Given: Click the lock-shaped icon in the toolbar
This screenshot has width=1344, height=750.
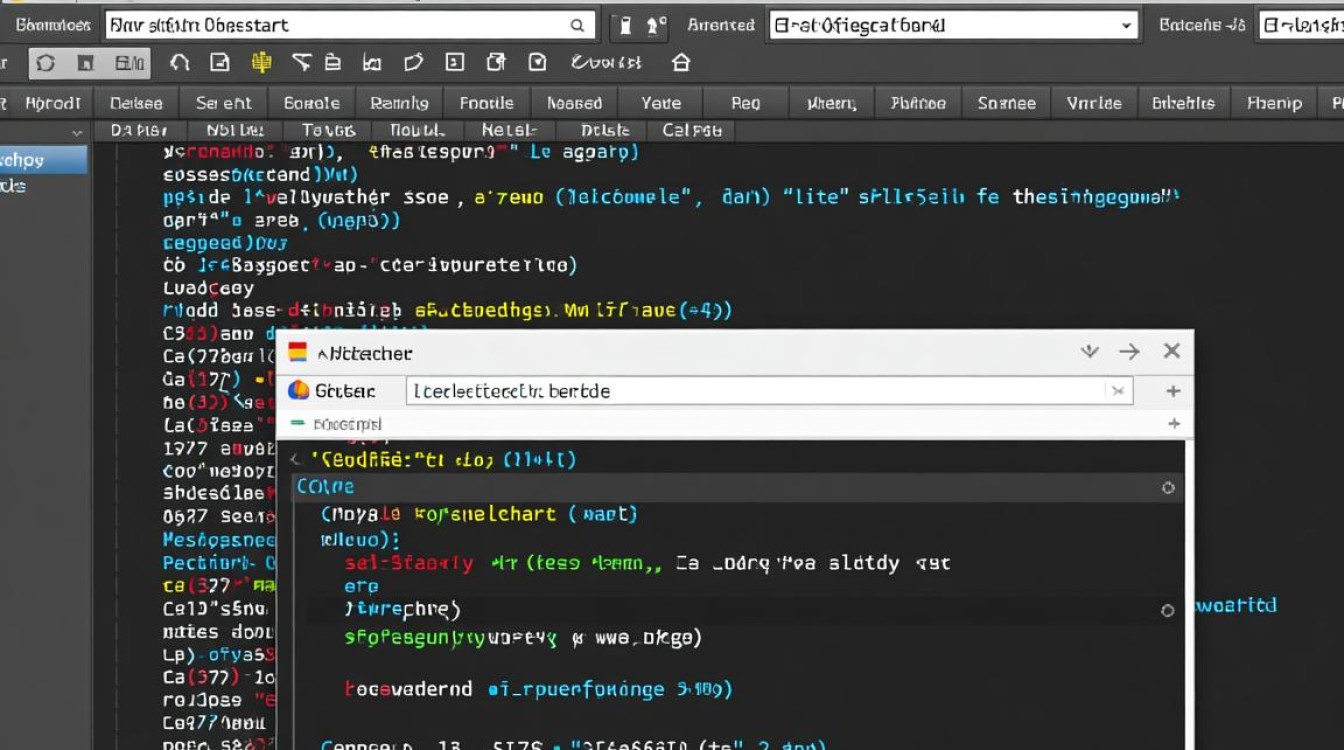Looking at the screenshot, I should tap(333, 63).
